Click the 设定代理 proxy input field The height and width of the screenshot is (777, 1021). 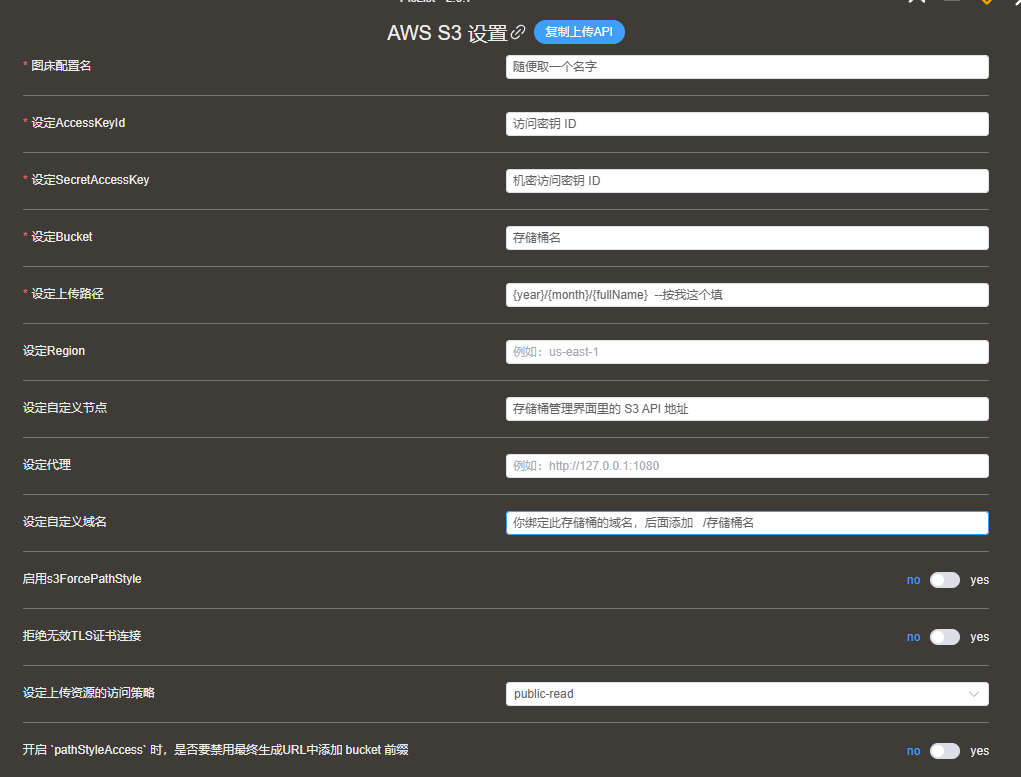(747, 466)
